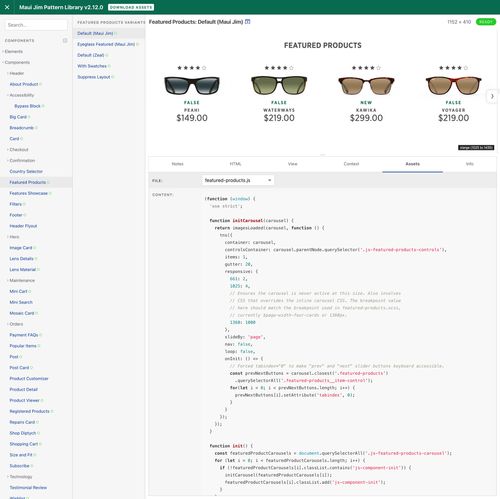Click the Voyager sunglasses image
This screenshot has height=499, width=500.
pyautogui.click(x=454, y=85)
